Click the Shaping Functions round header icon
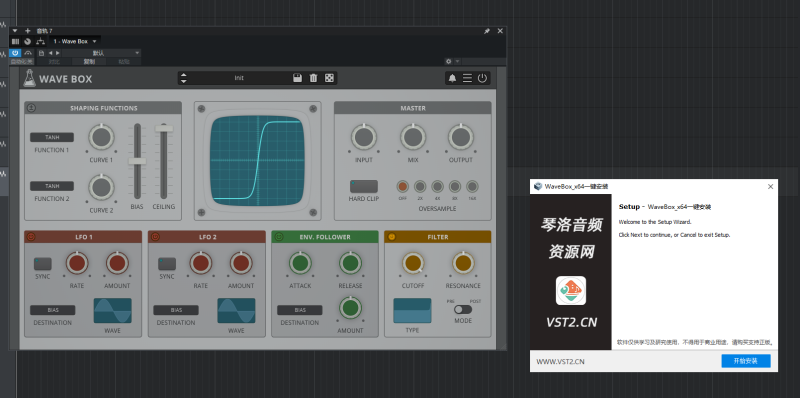Screen dimensions: 800x398 [31, 108]
